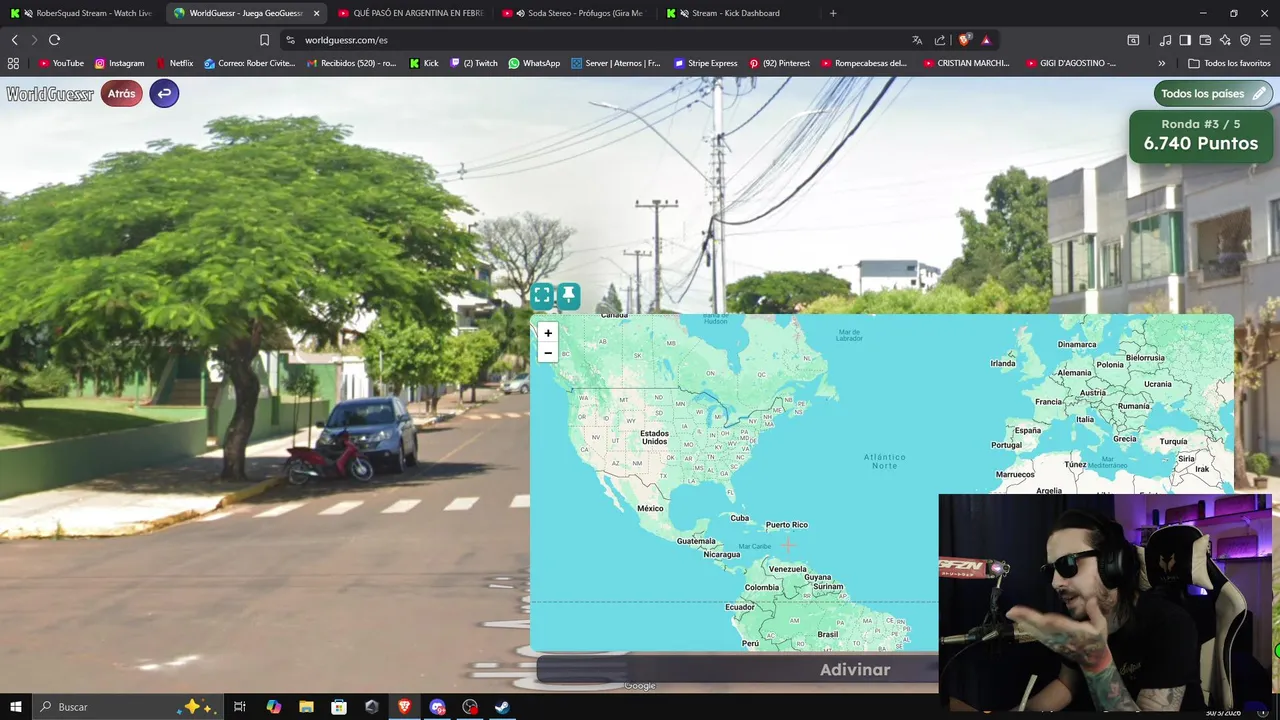The height and width of the screenshot is (720, 1280).
Task: Open Brave Shields lion icon
Action: pos(965,40)
